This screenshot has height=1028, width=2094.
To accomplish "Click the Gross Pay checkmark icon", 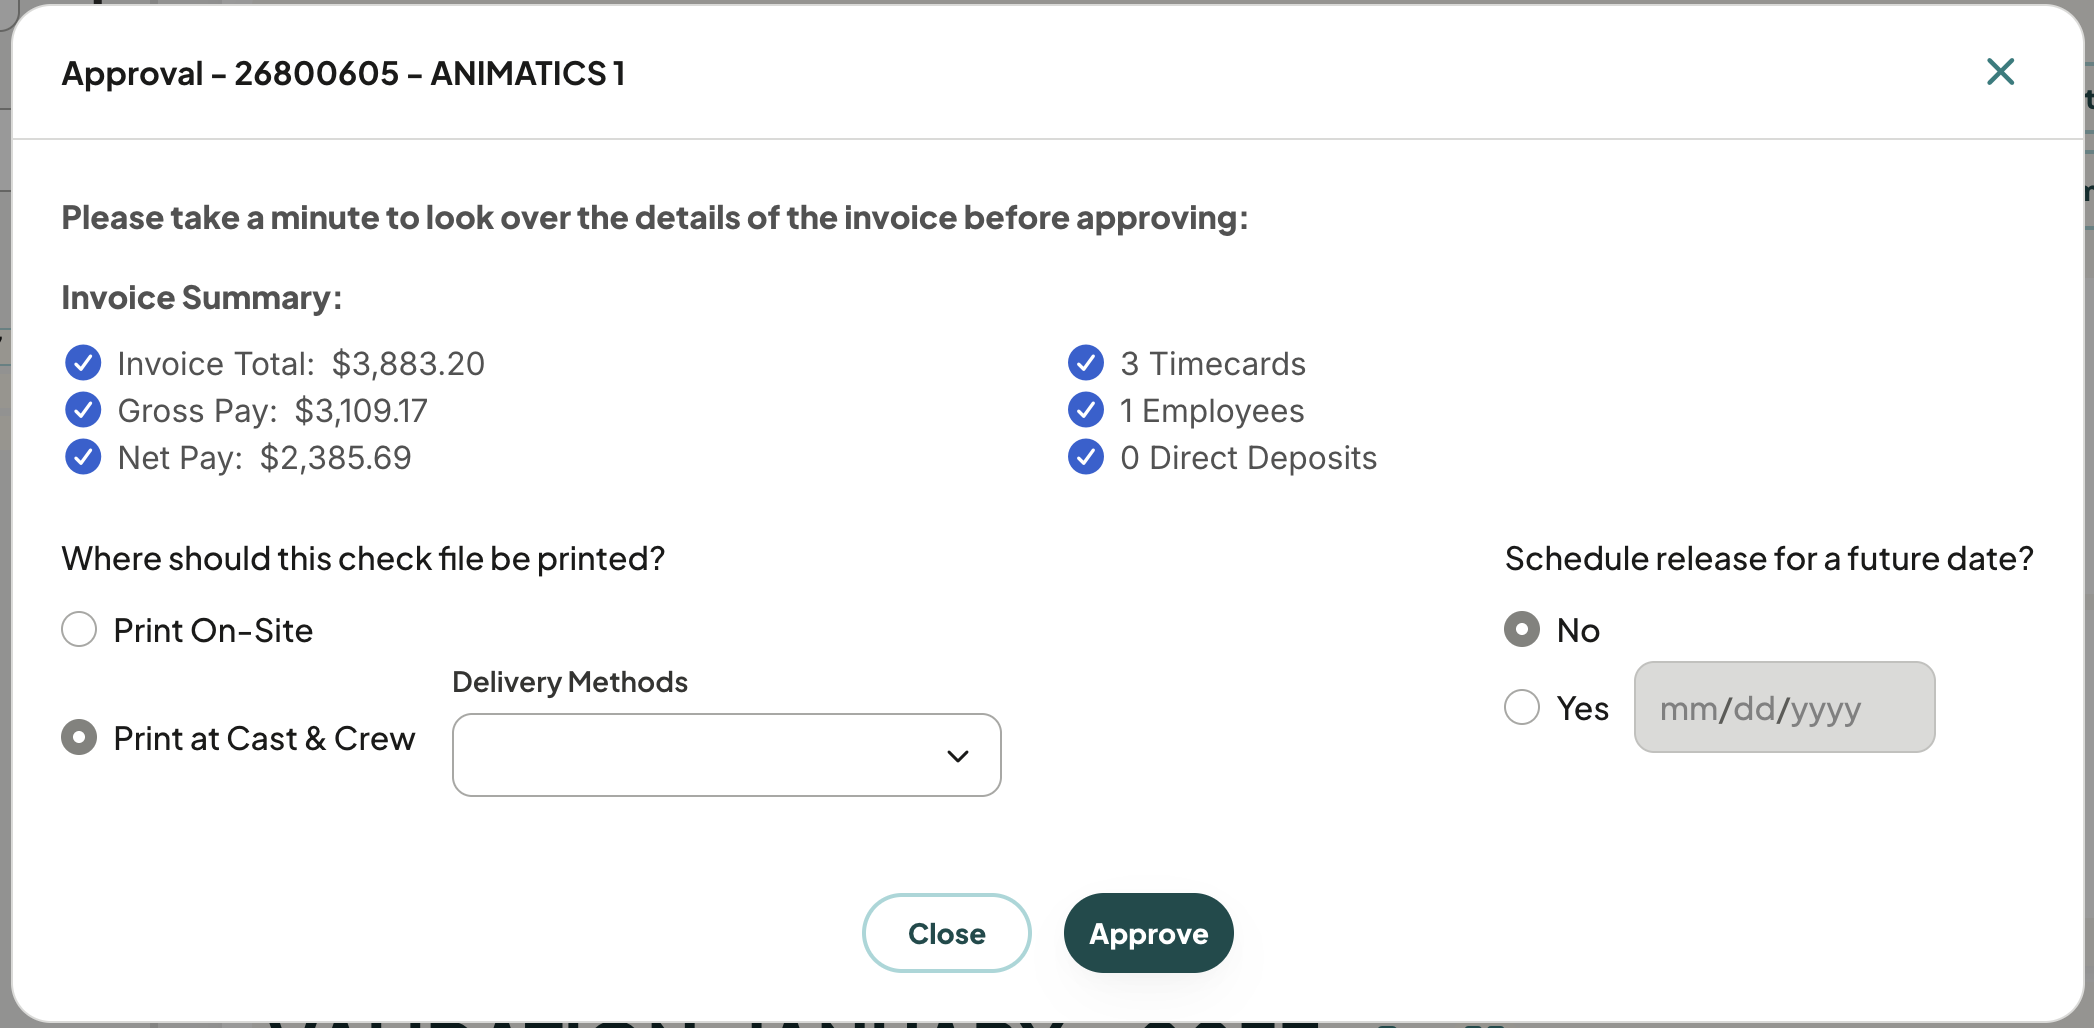I will pyautogui.click(x=83, y=410).
